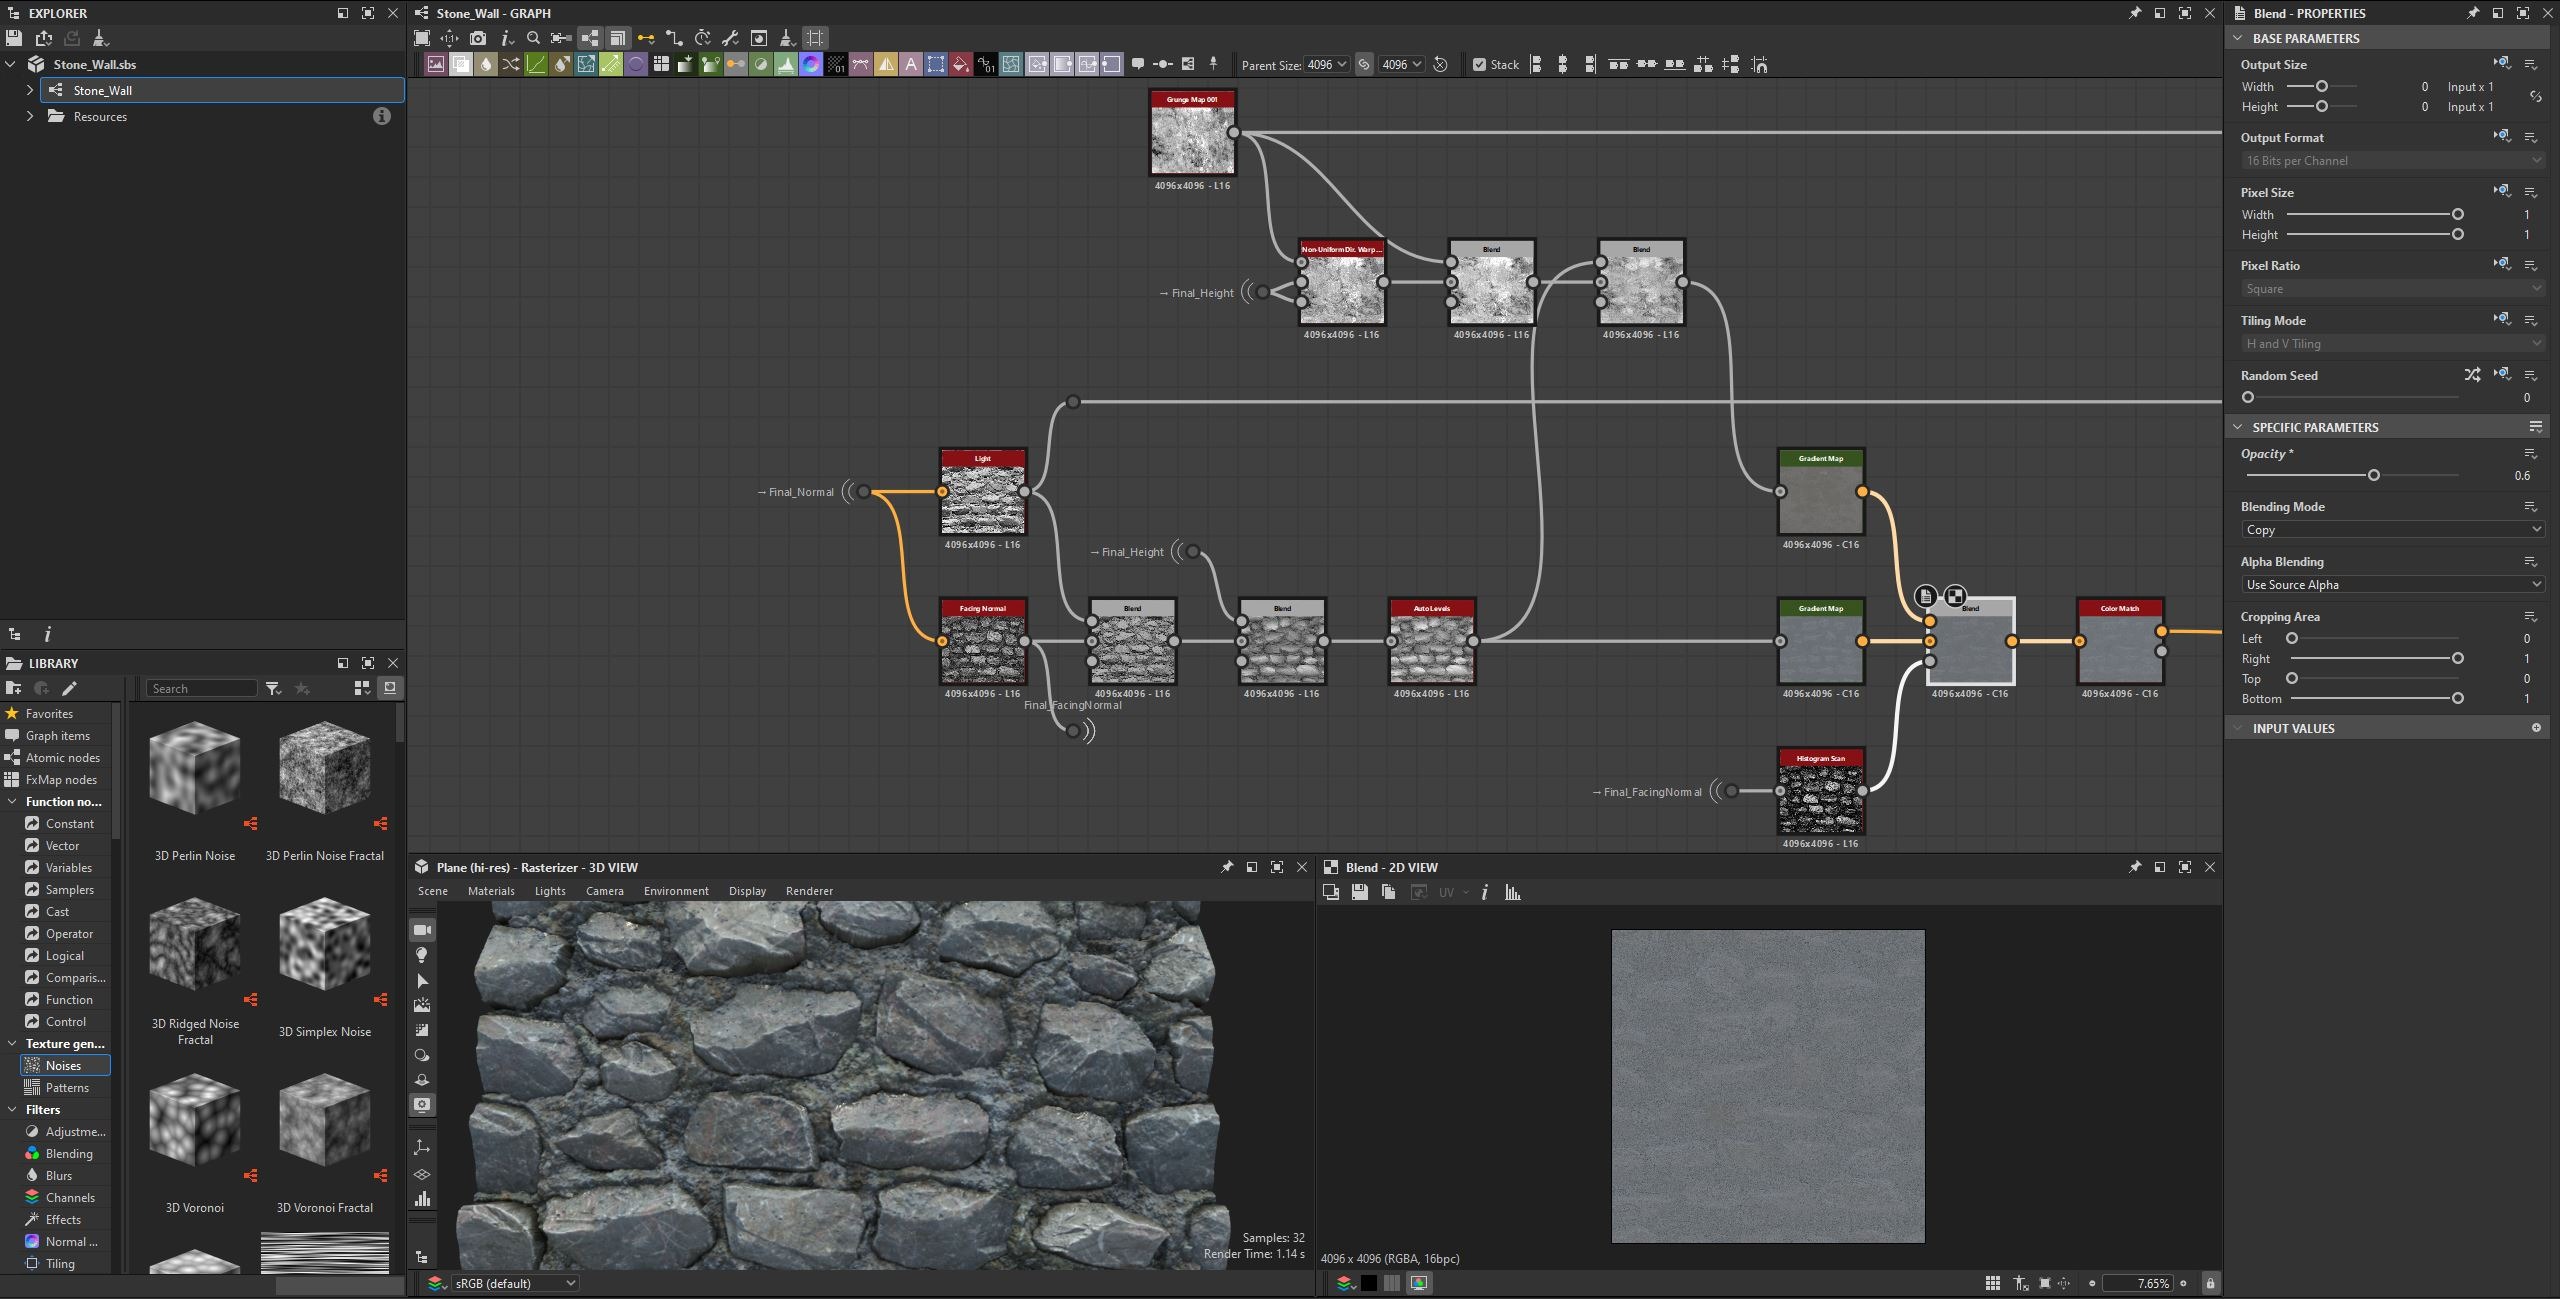The width and height of the screenshot is (2560, 1299).
Task: Click the magnifier search icon in graph toolbar
Action: pos(533,38)
